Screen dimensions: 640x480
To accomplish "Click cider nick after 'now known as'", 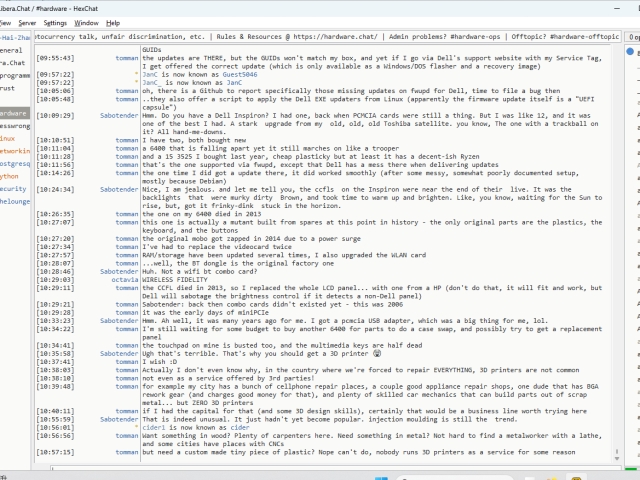I will coord(240,427).
